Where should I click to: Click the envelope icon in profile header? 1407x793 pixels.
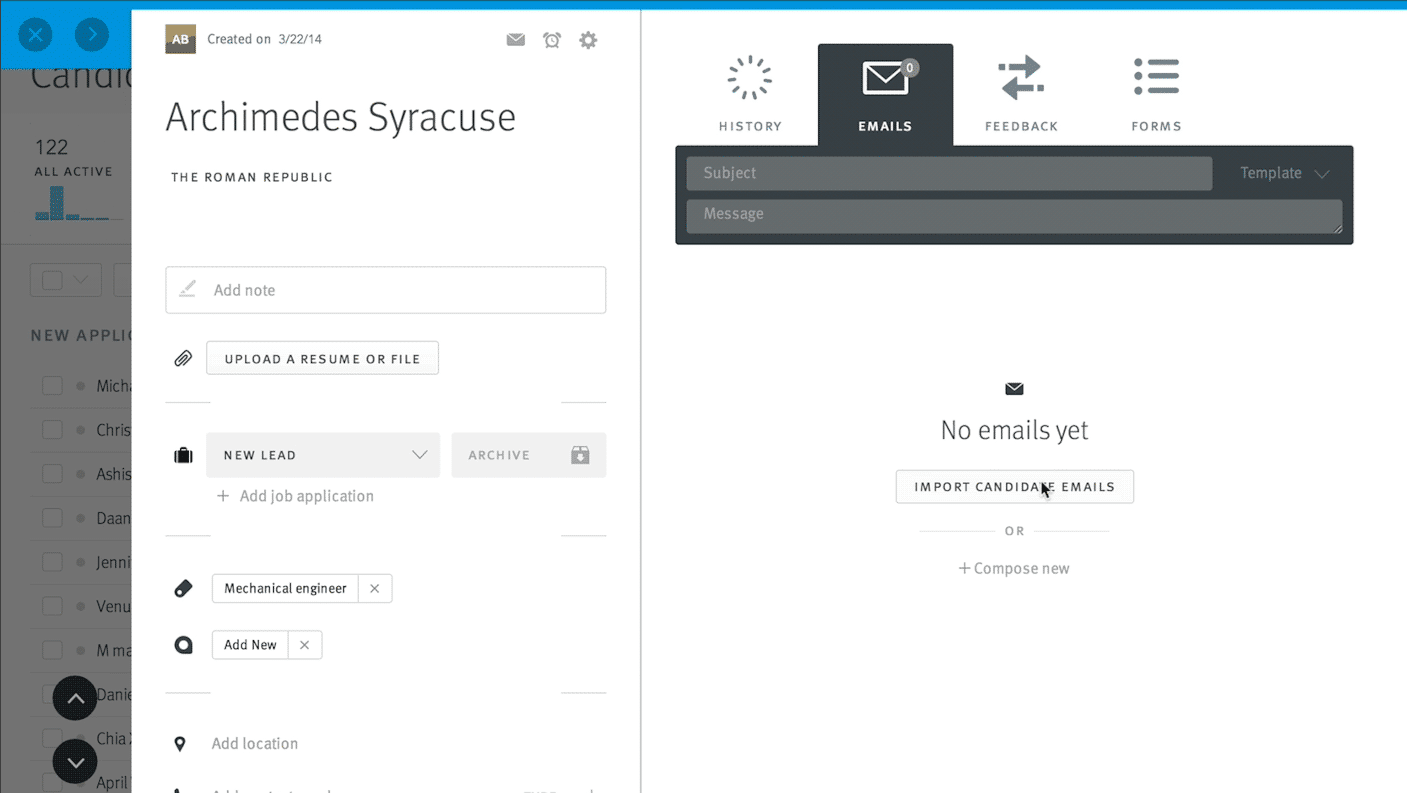(516, 40)
